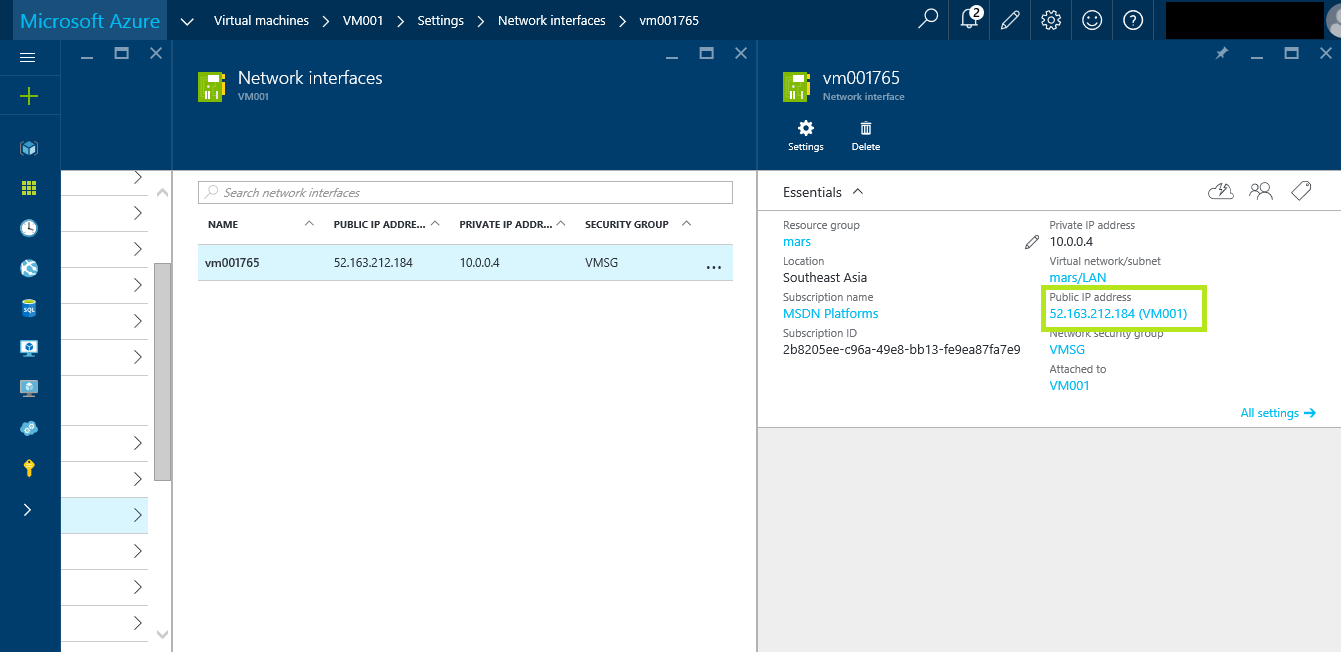
Task: Go to Virtual machines breadcrumb
Action: tap(261, 20)
